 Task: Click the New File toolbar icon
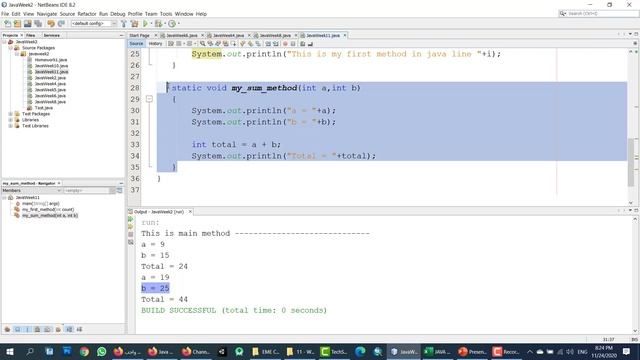tap(7, 24)
